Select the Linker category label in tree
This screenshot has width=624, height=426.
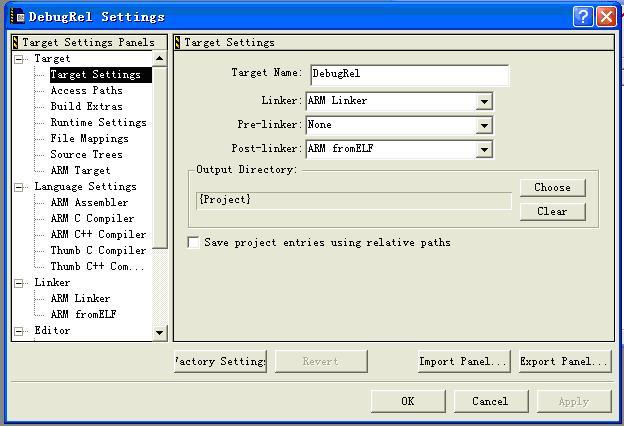point(52,283)
